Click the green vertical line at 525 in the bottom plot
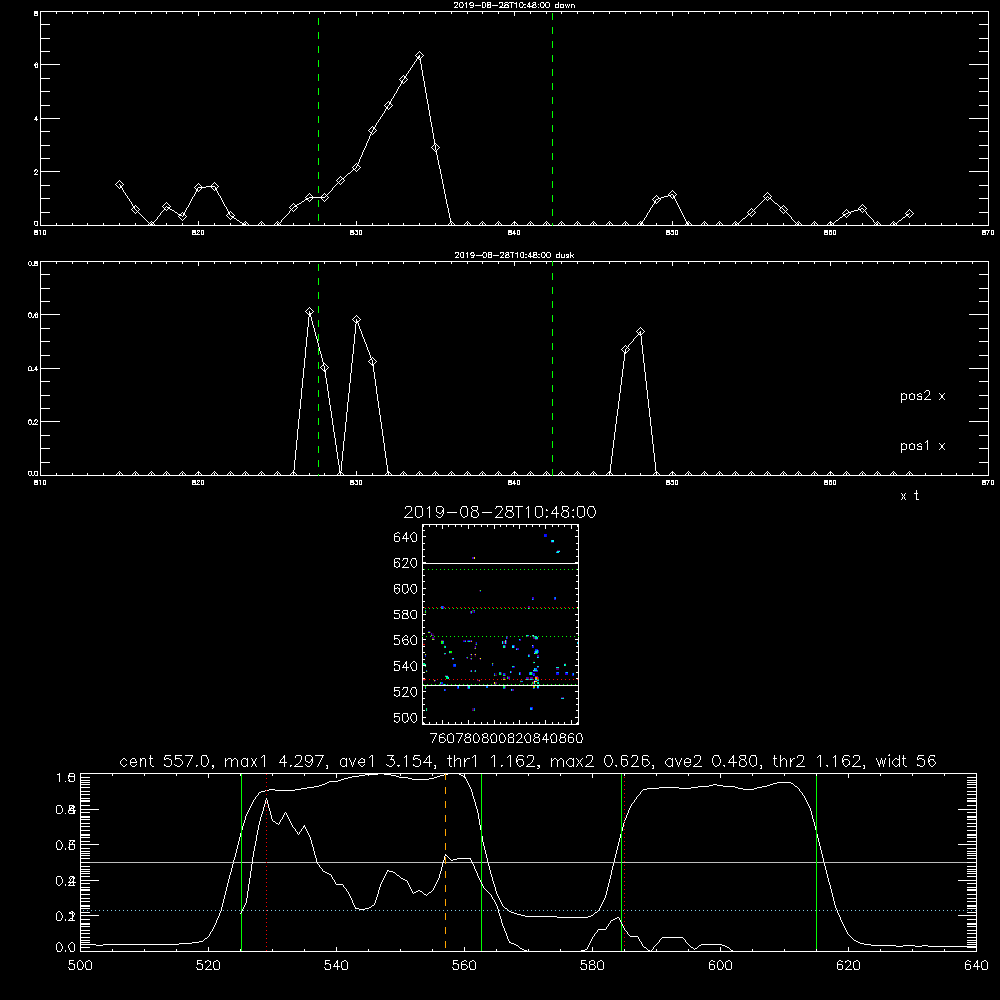The height and width of the screenshot is (1000, 1000). point(241,862)
